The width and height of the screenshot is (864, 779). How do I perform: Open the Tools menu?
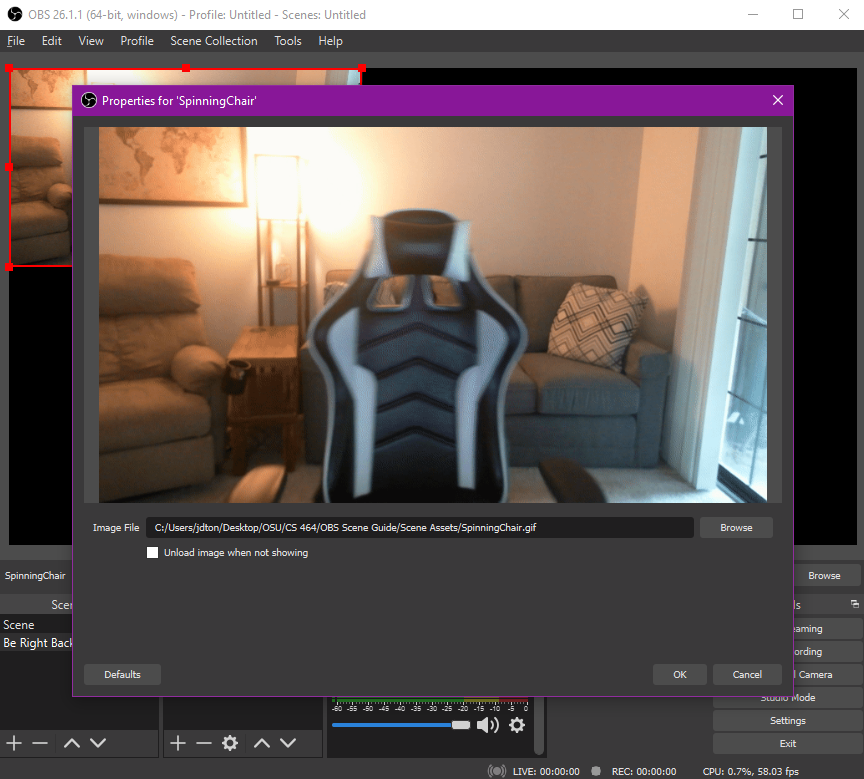288,41
